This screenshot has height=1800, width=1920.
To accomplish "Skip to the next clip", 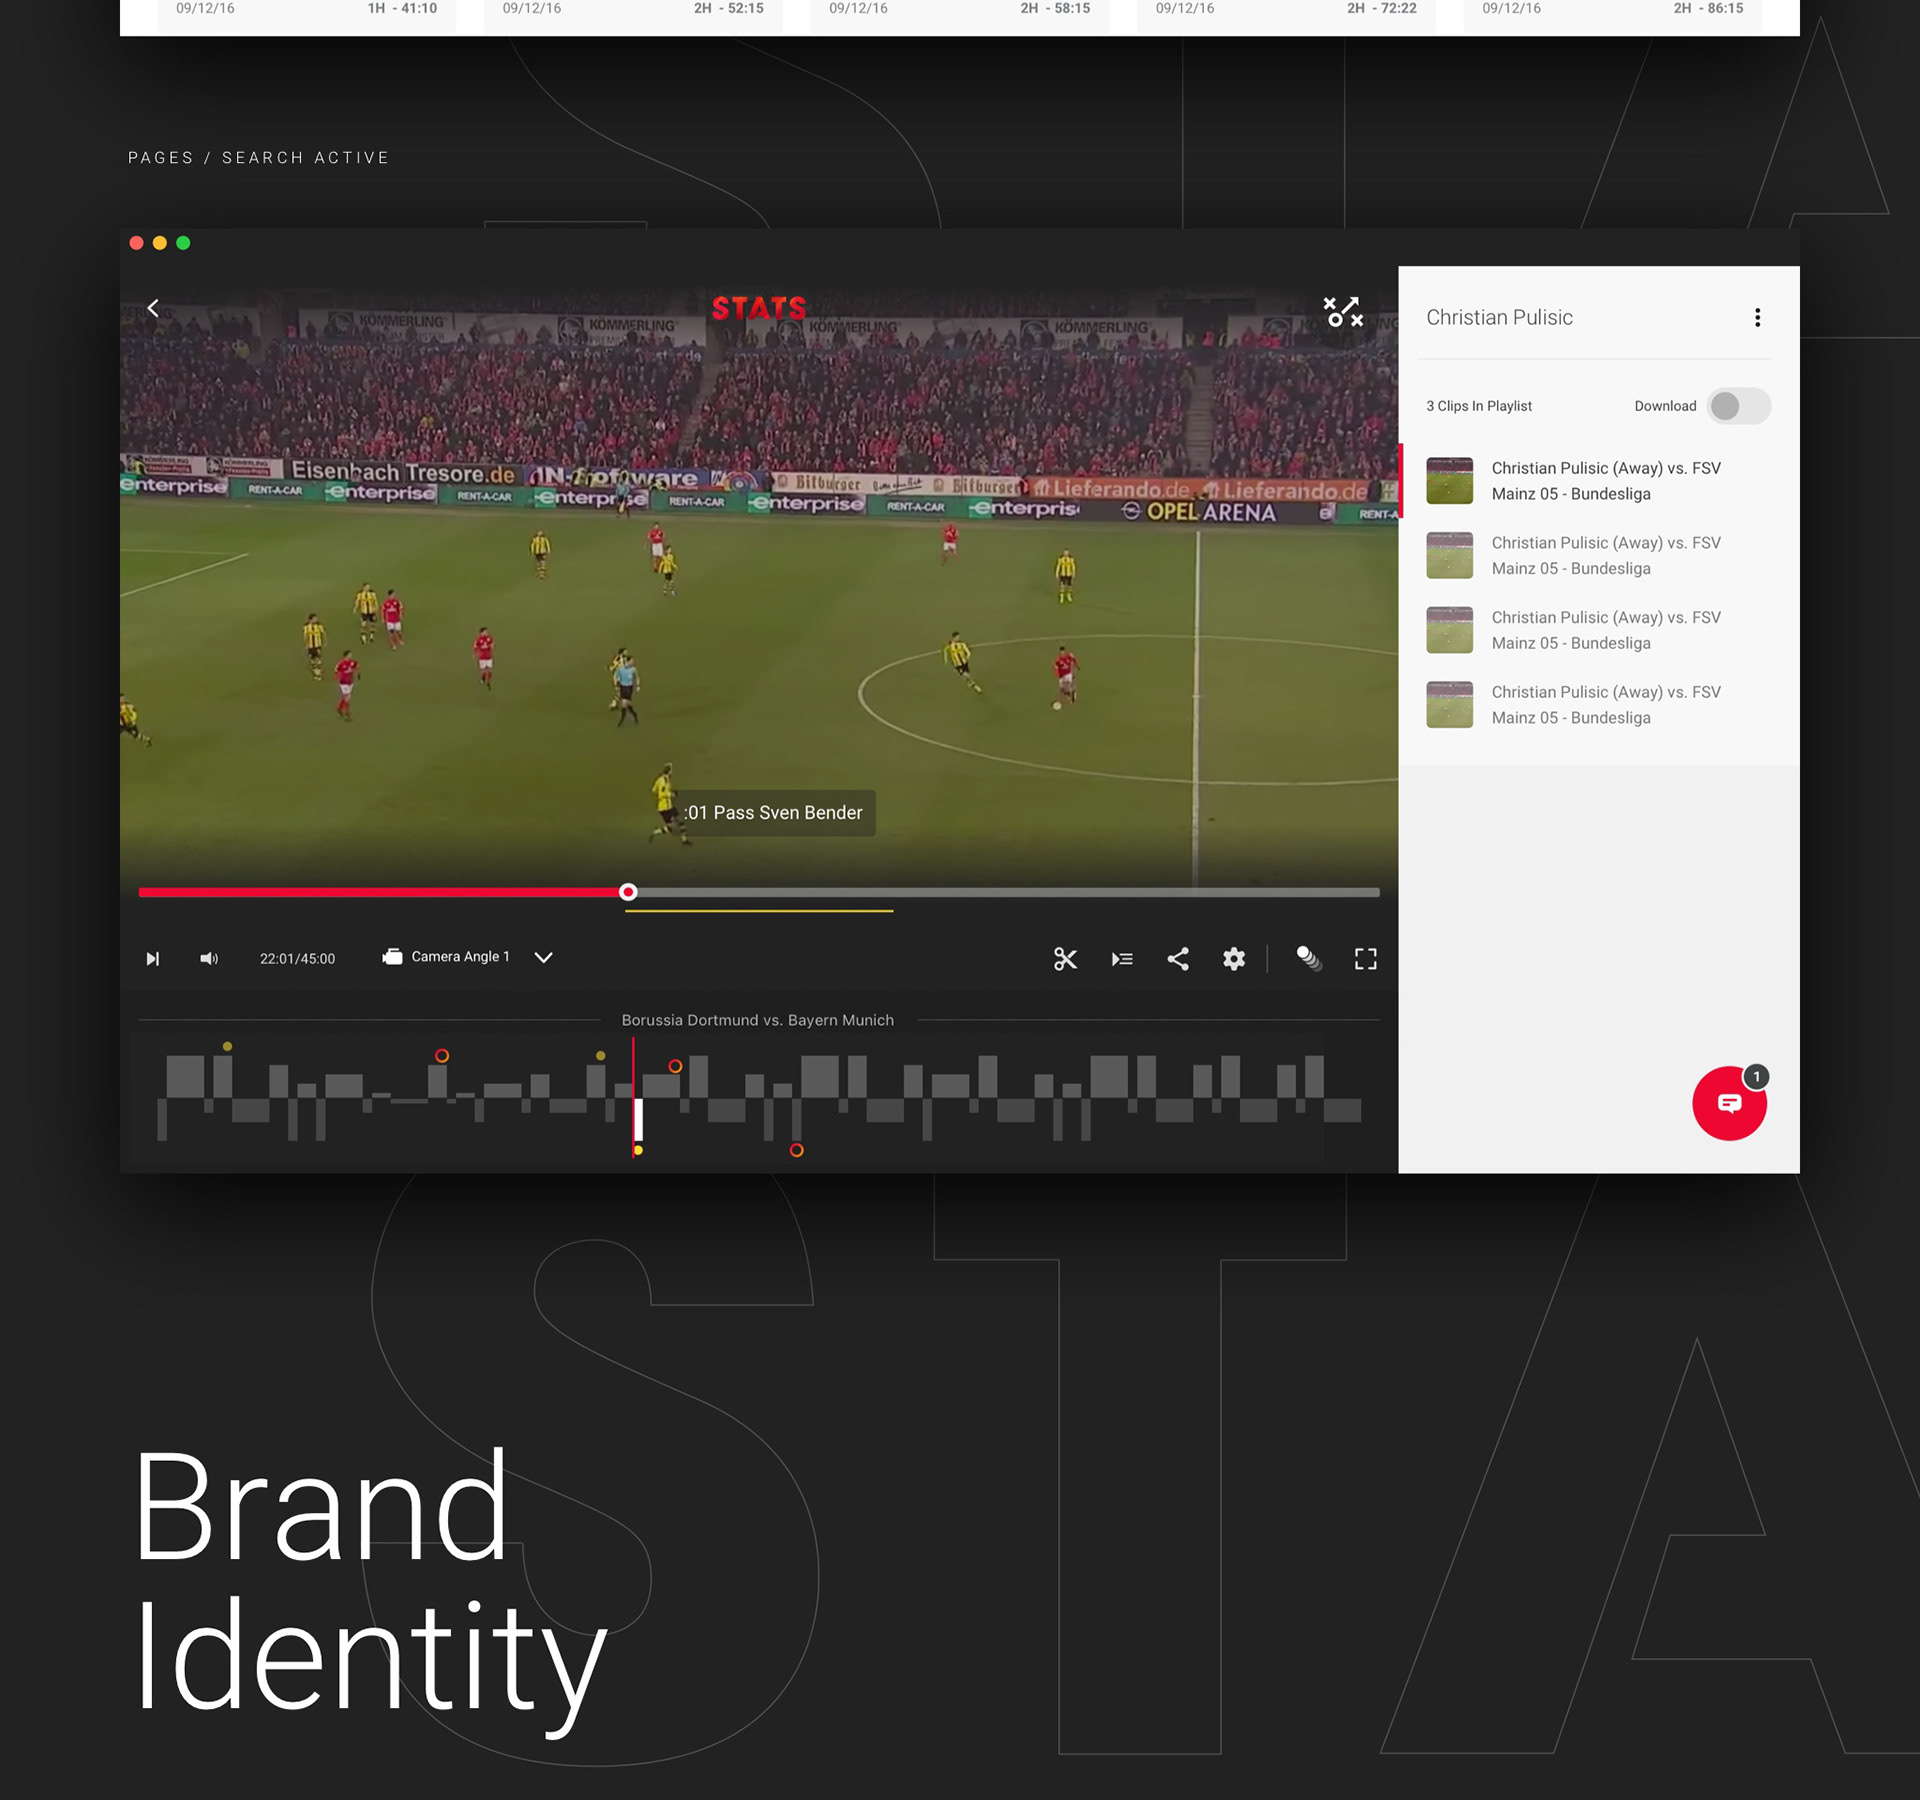I will click(152, 959).
